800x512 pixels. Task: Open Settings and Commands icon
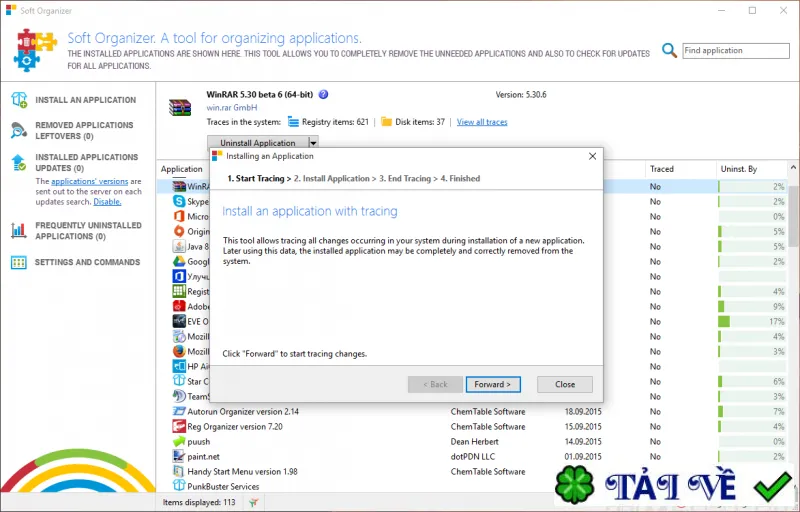coord(19,262)
